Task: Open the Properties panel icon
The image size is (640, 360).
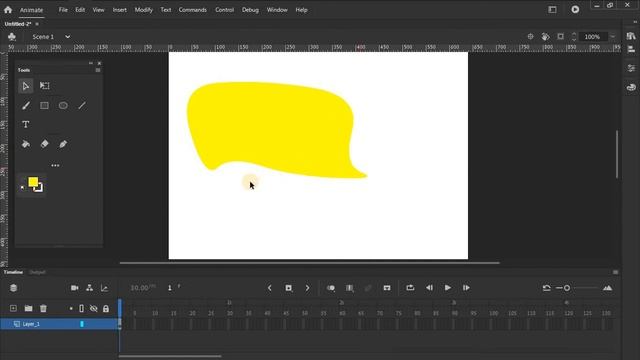Action: [x=631, y=68]
